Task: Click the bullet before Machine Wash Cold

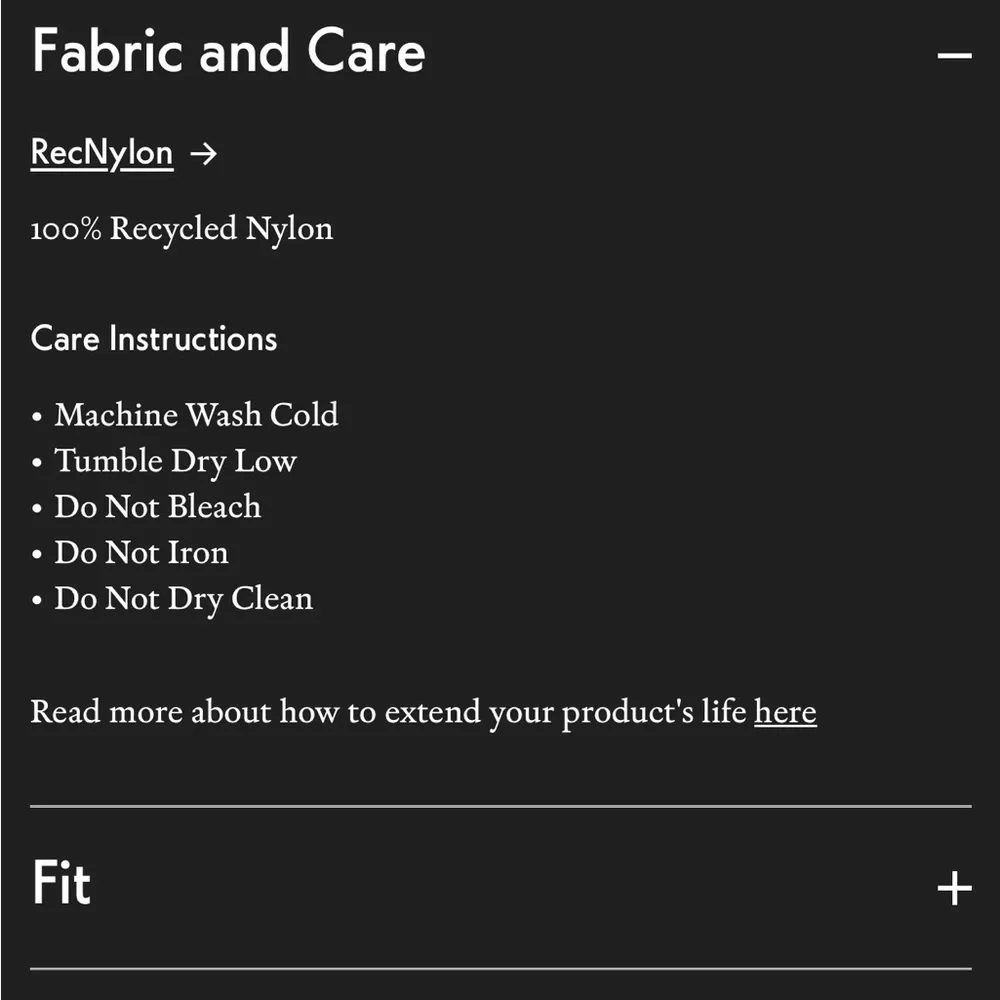Action: 37,417
